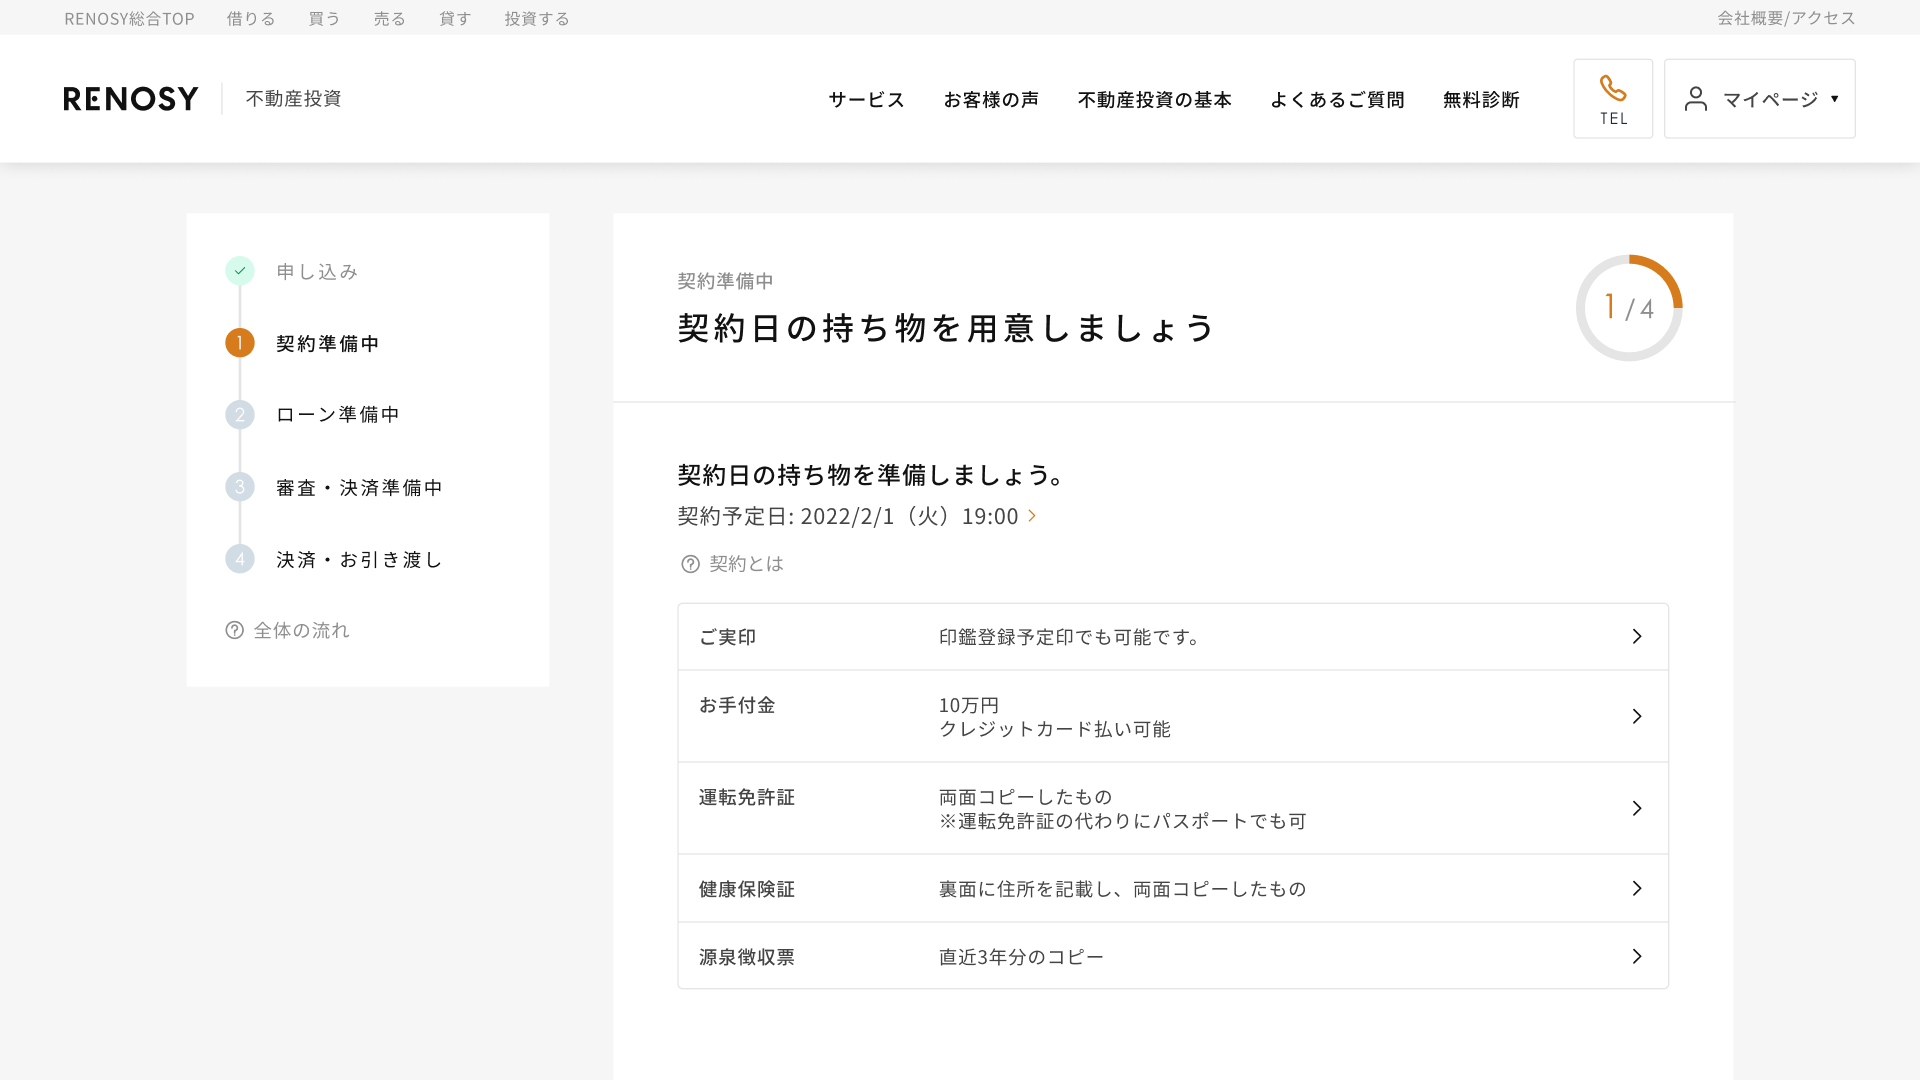The image size is (1920, 1080).
Task: Select the 審査・決済準備中 step
Action: coord(360,487)
